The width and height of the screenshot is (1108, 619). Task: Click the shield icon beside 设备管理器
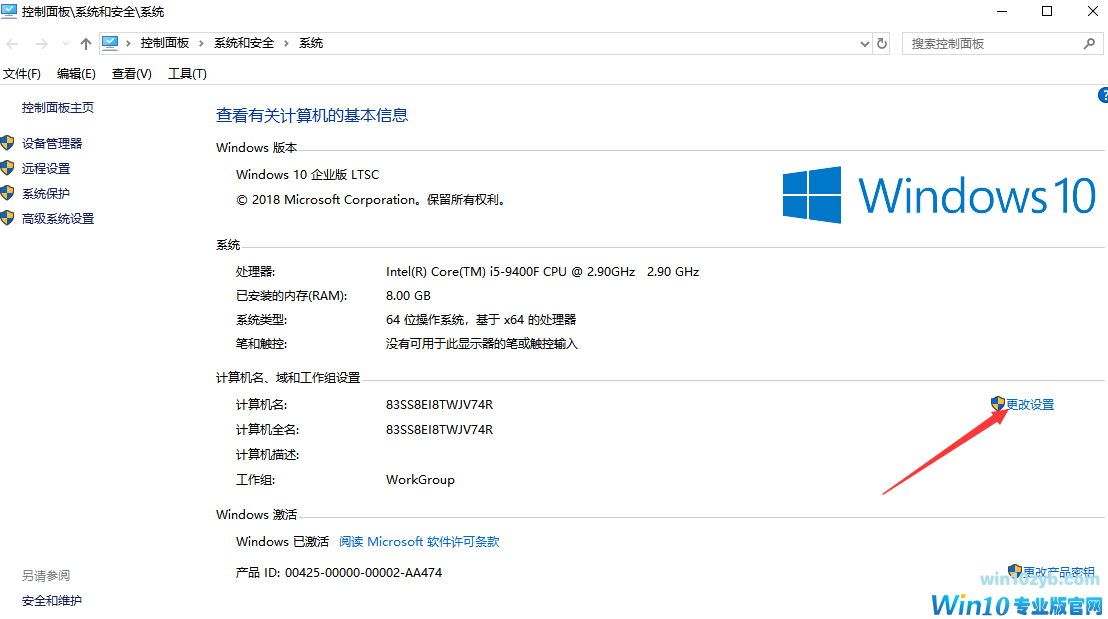[8, 144]
